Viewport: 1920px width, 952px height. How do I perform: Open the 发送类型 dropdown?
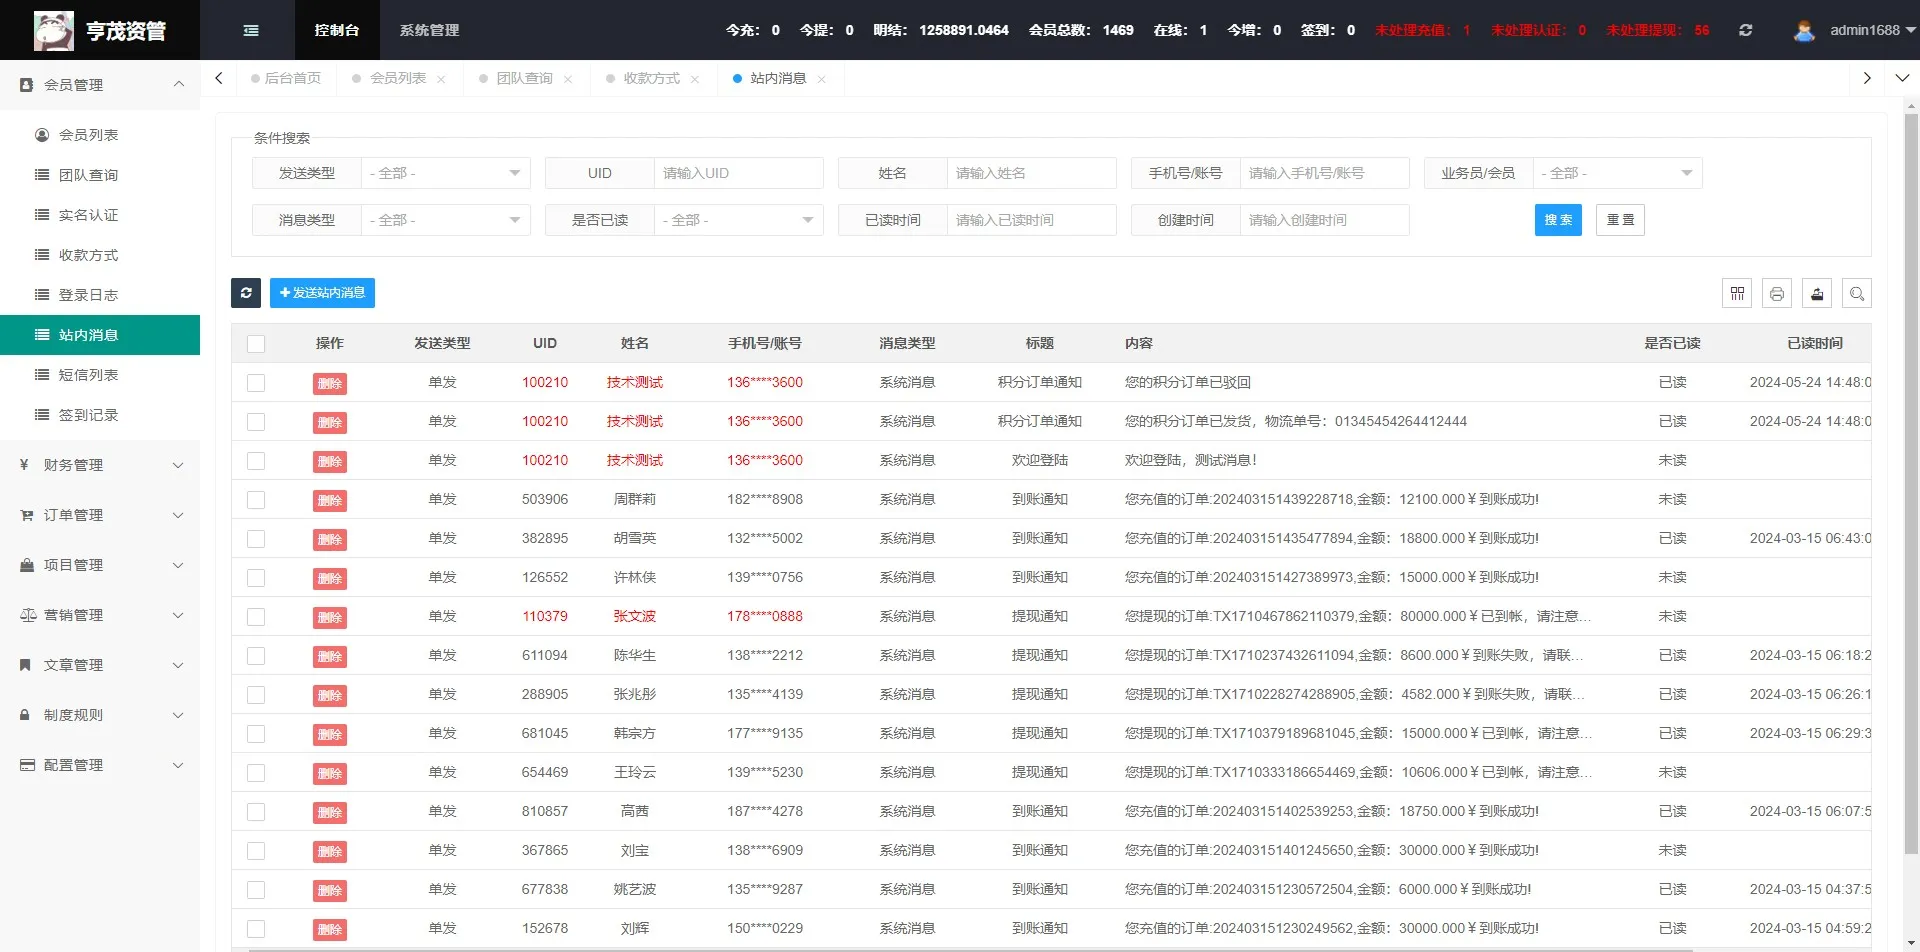click(x=445, y=173)
